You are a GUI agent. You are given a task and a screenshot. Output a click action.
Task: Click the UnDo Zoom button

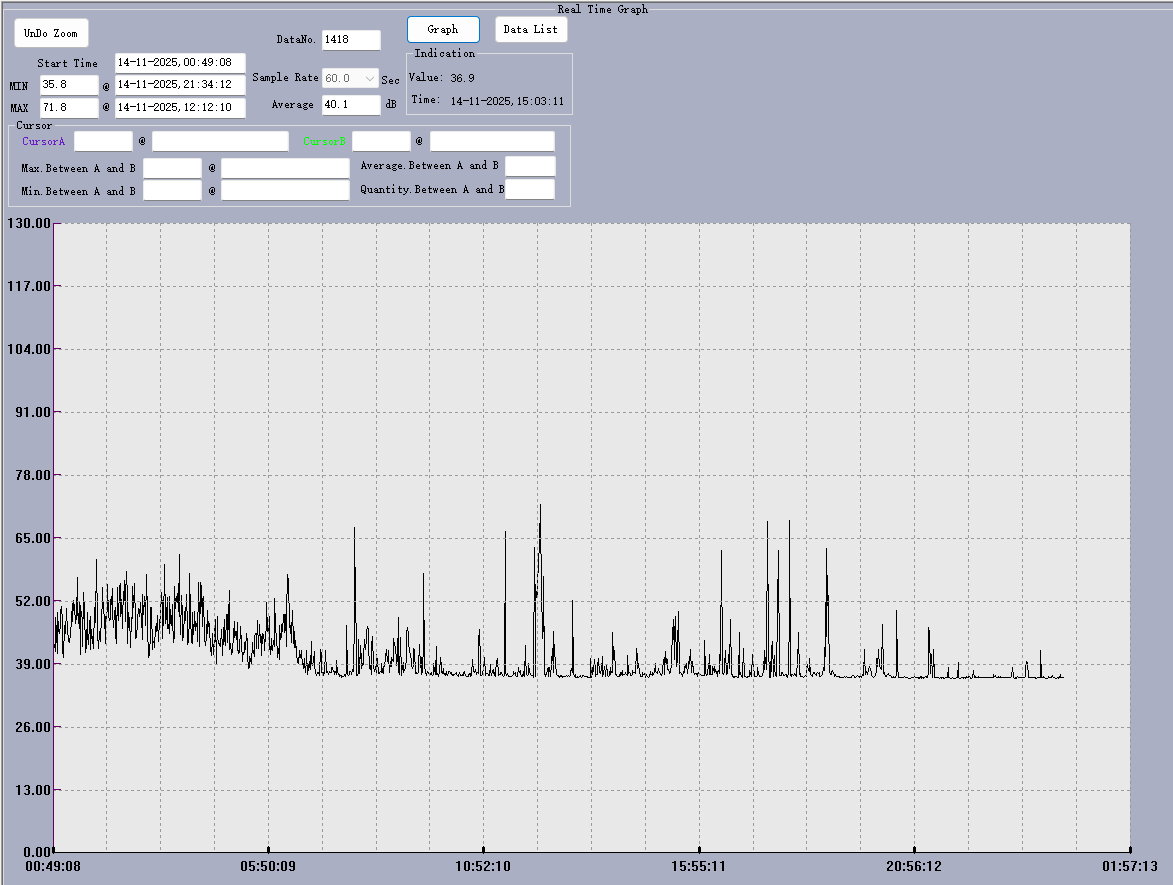tap(51, 33)
